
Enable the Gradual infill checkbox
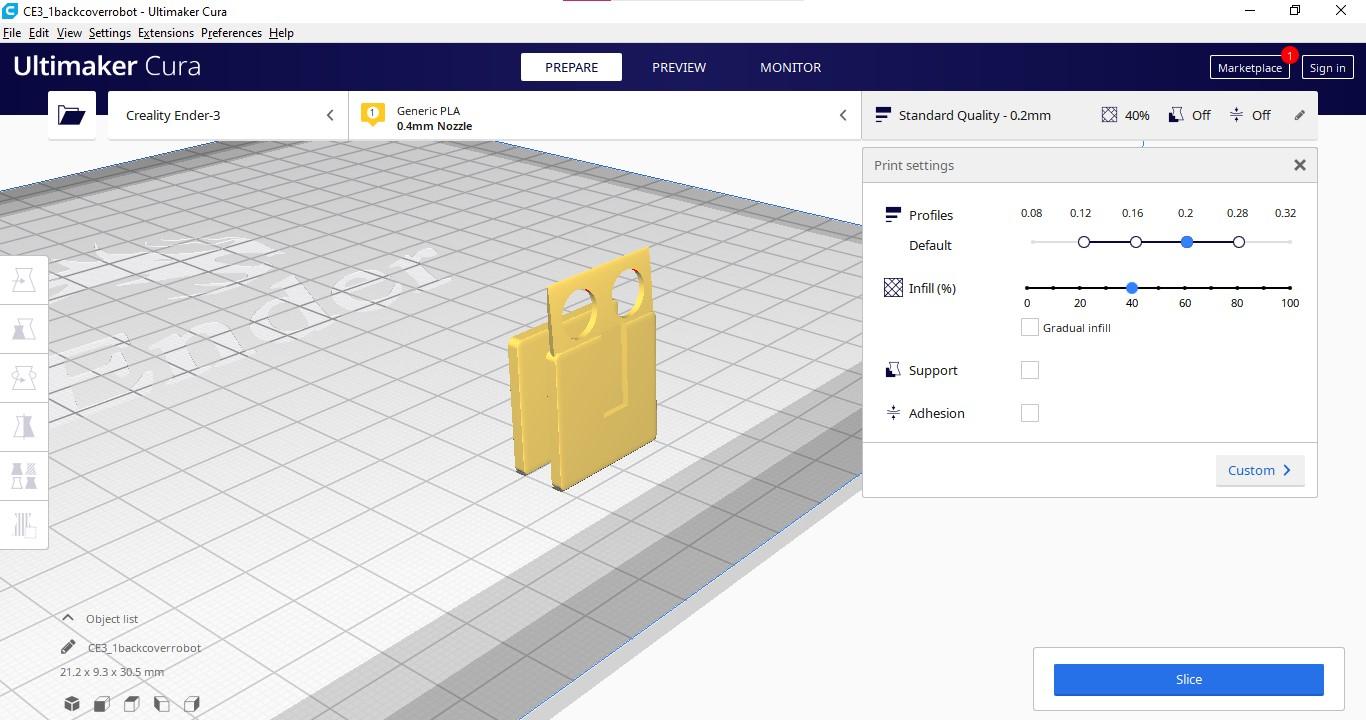(x=1029, y=327)
